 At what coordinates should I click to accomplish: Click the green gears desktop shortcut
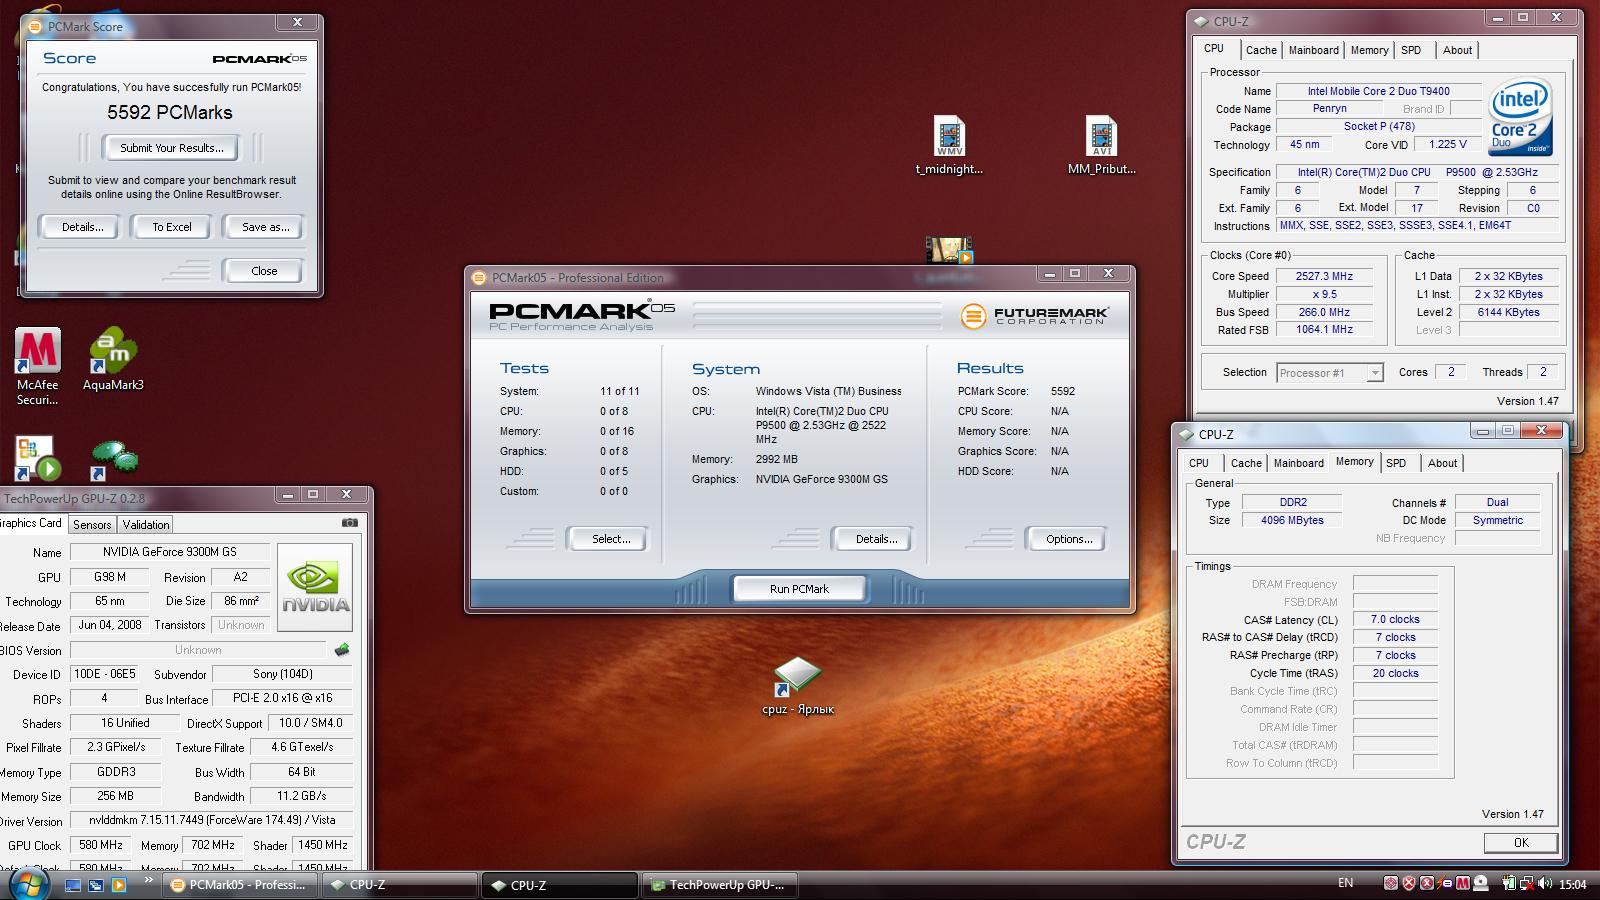click(114, 460)
